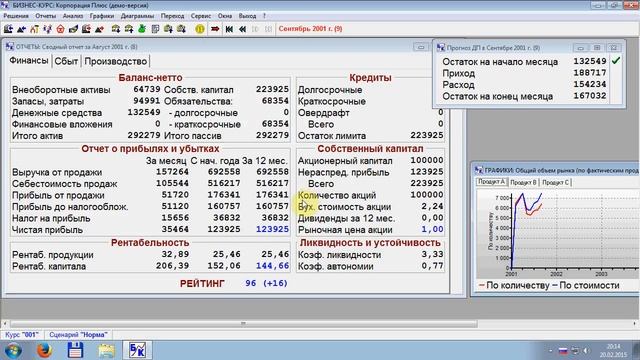Click the dark mountain with red arrow toolbar icon
The width and height of the screenshot is (640, 360).
[x=99, y=29]
